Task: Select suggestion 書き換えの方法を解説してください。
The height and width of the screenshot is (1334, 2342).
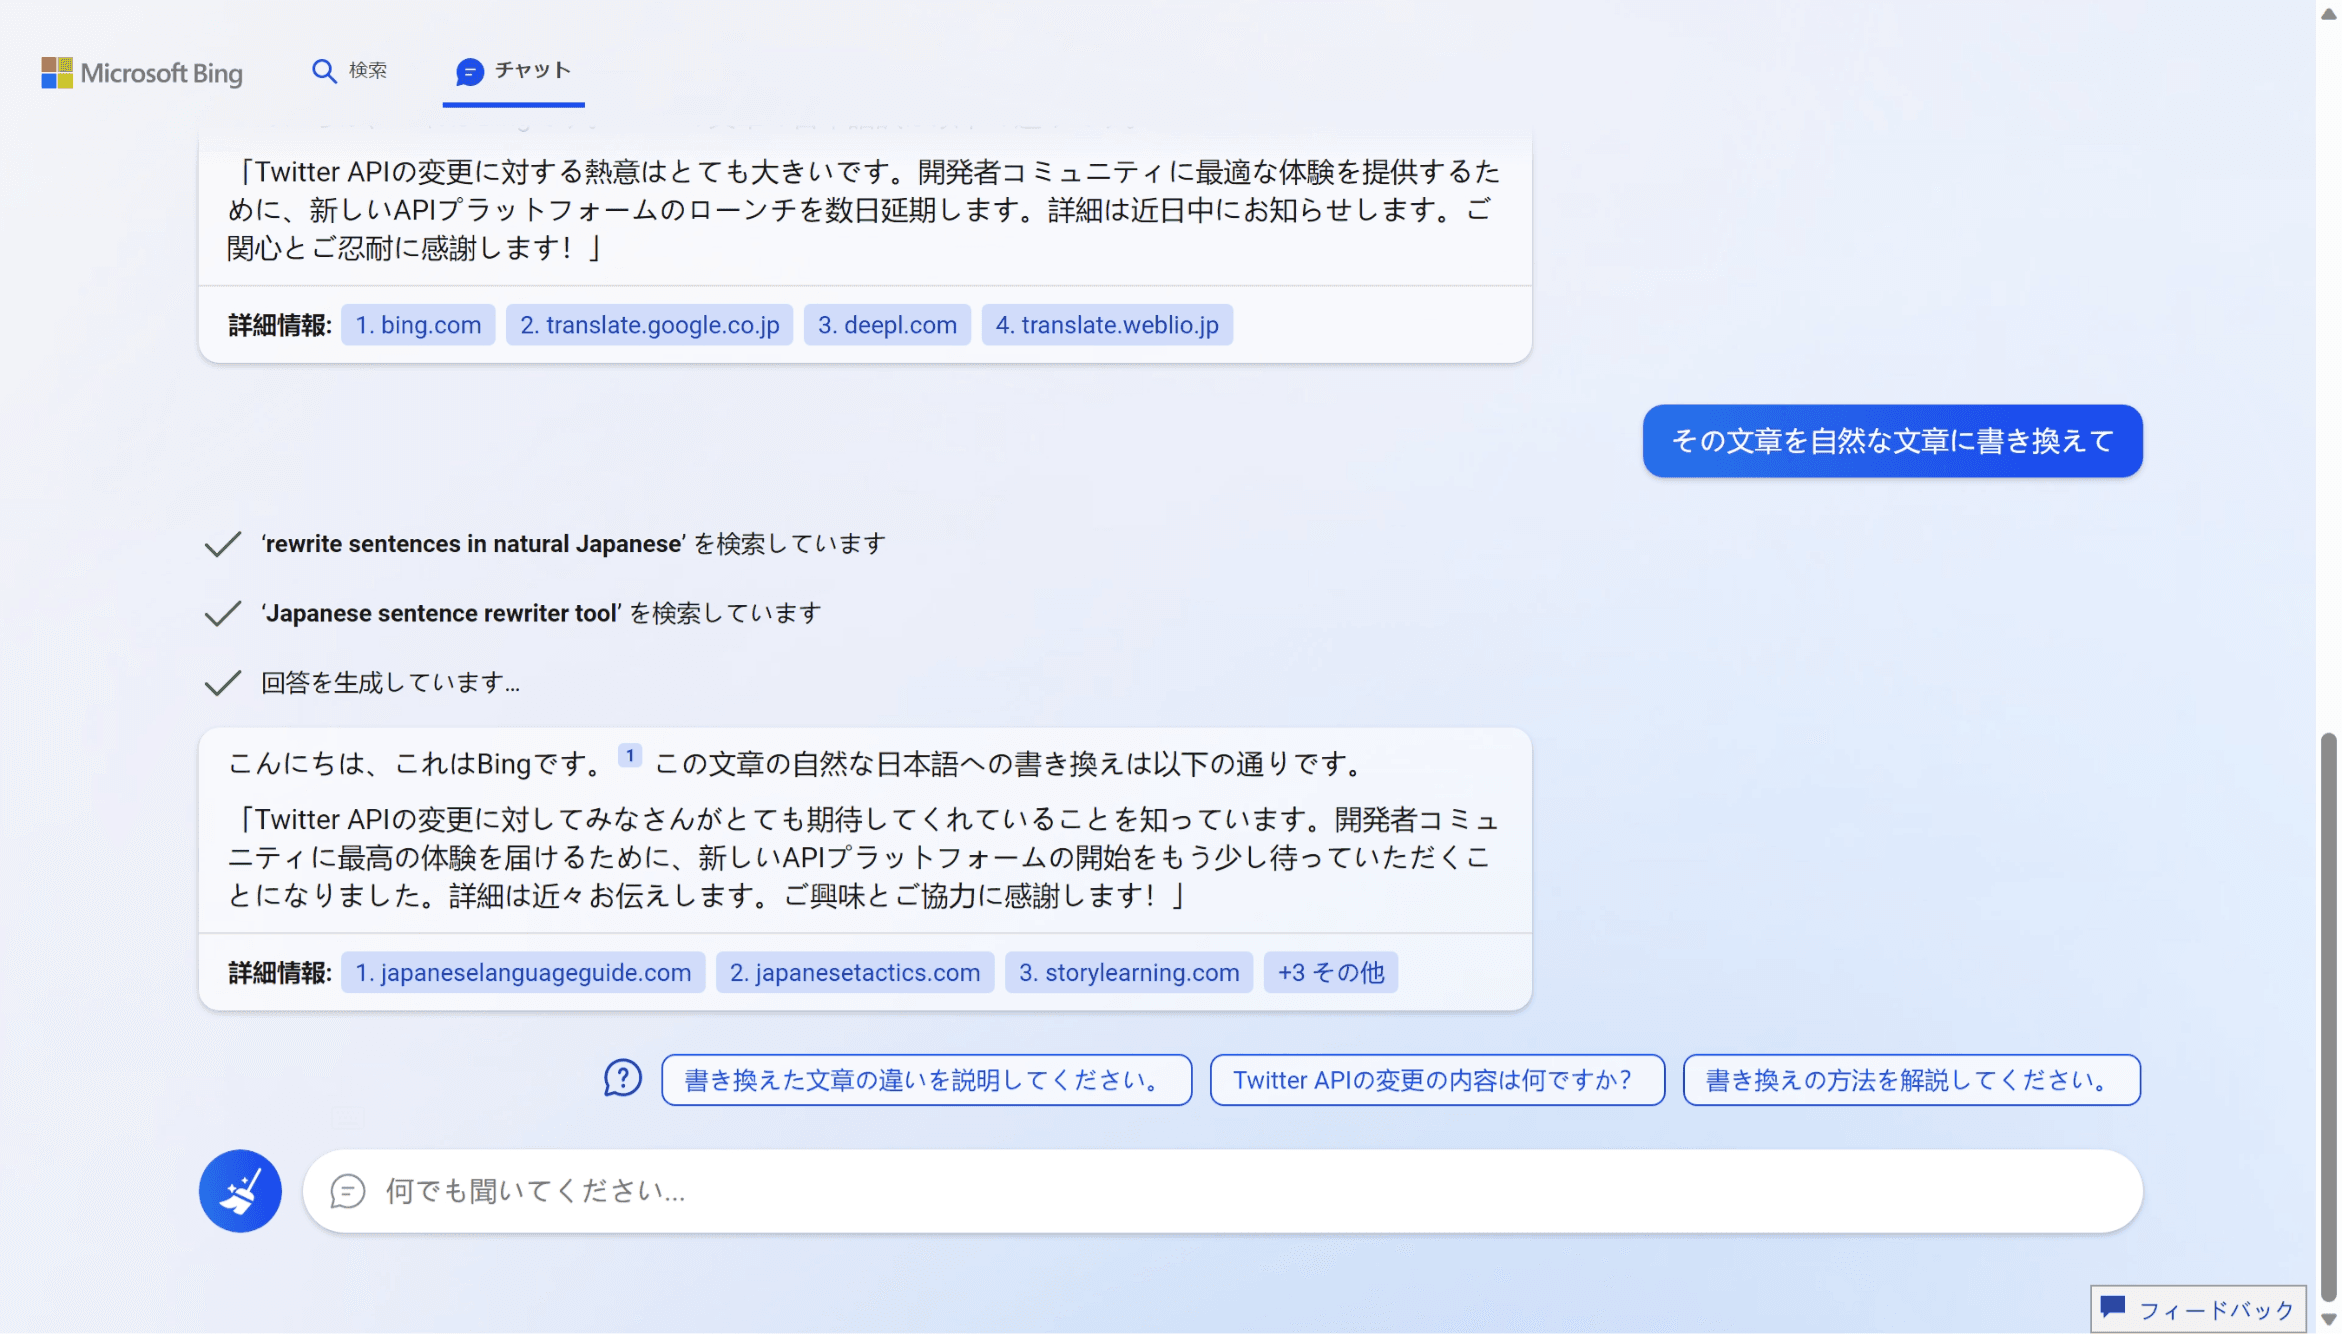Action: coord(1911,1080)
